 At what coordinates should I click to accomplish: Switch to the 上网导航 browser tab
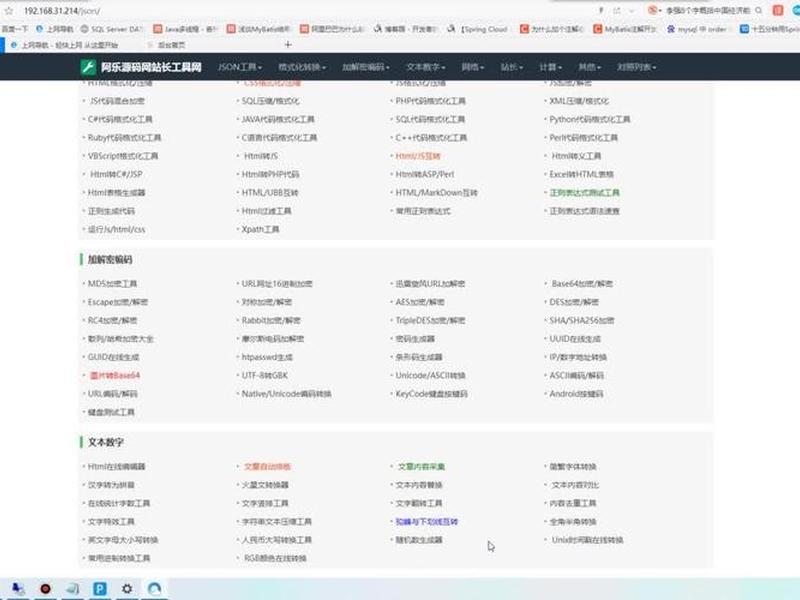pos(65,45)
